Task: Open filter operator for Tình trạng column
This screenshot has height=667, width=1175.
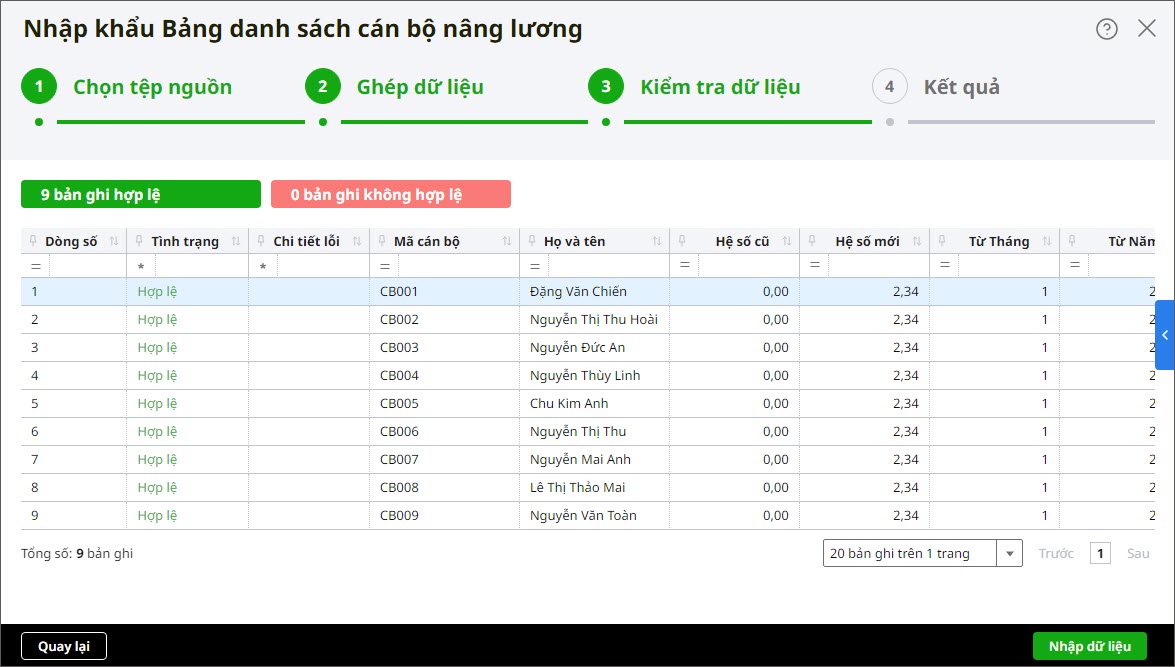Action: 141,267
